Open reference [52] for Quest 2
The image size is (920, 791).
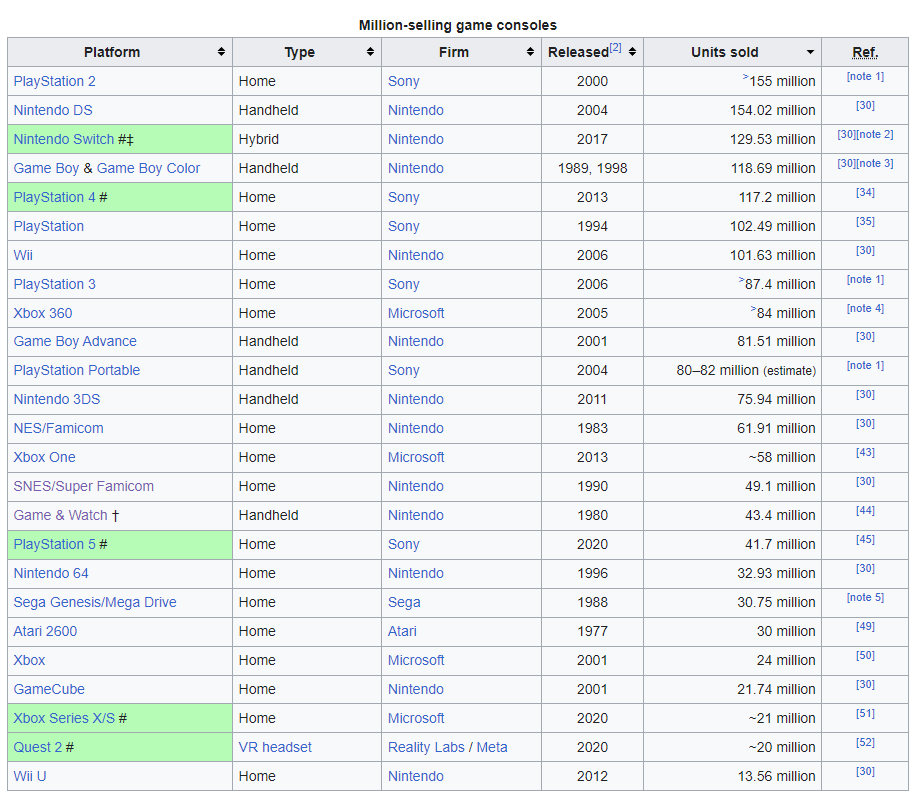tap(865, 742)
